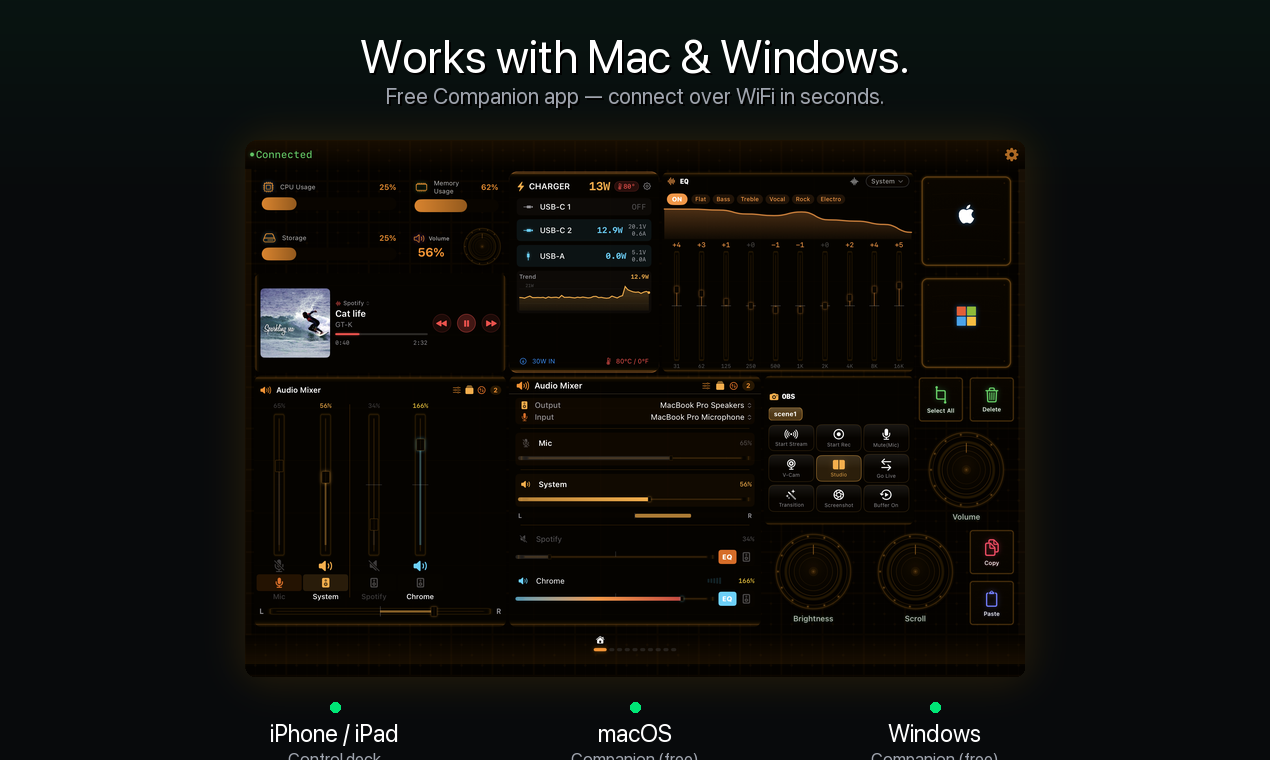Open the System dropdown in EQ panel
This screenshot has width=1270, height=760.
click(887, 182)
